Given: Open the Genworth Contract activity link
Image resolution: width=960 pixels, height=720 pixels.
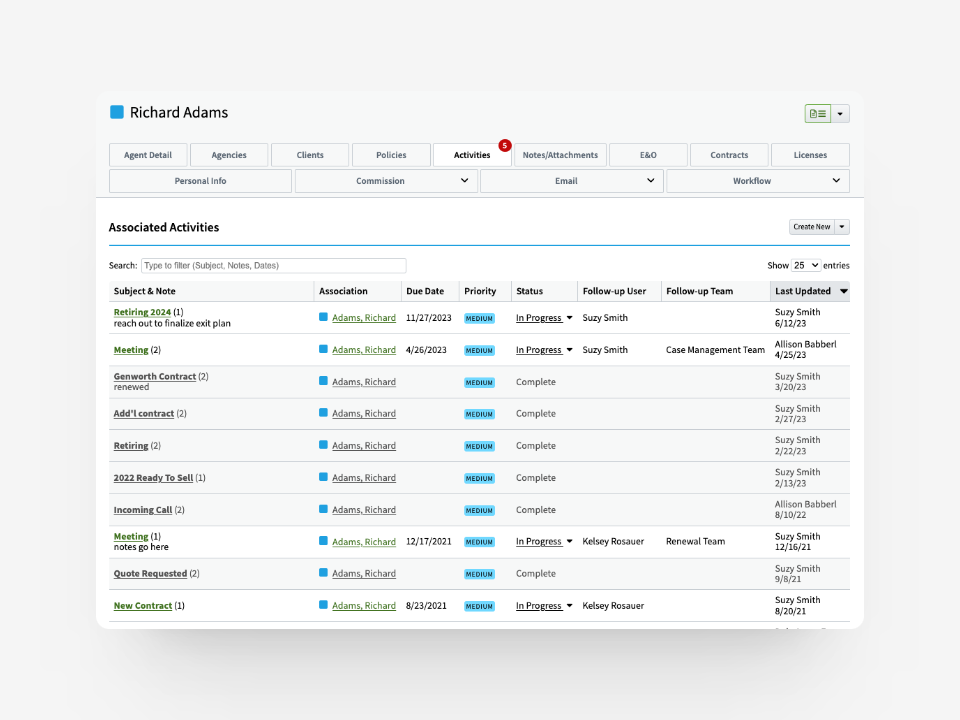Looking at the screenshot, I should pyautogui.click(x=154, y=377).
